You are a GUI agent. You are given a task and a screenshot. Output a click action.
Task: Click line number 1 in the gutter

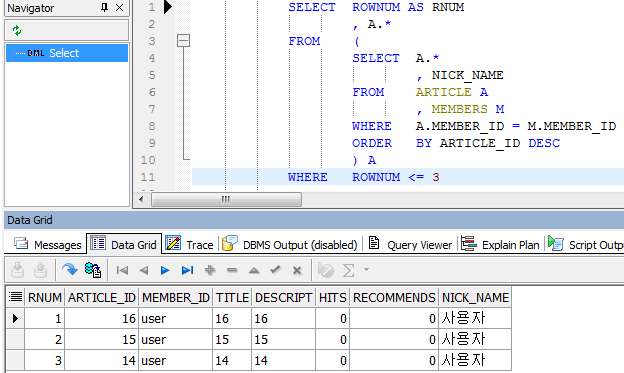(152, 7)
